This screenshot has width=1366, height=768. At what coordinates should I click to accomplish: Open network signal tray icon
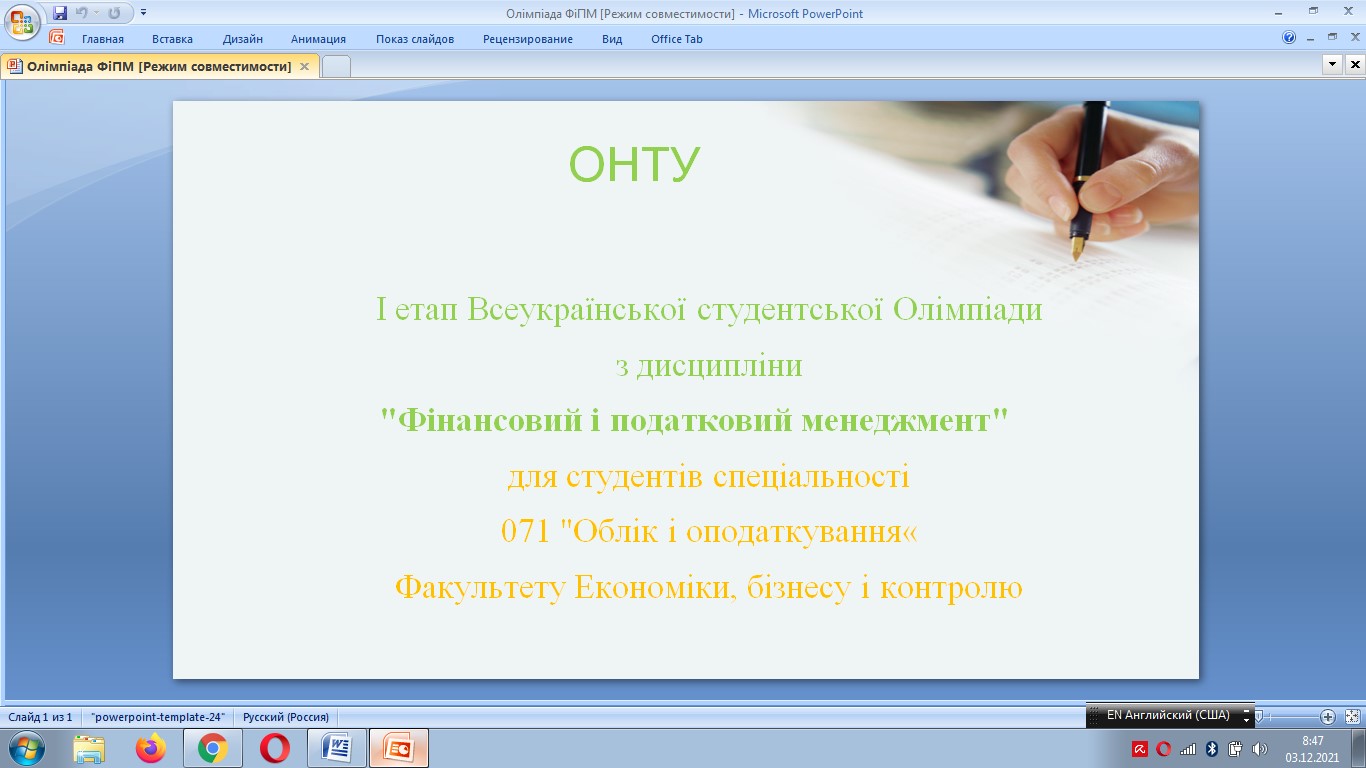[x=1187, y=749]
